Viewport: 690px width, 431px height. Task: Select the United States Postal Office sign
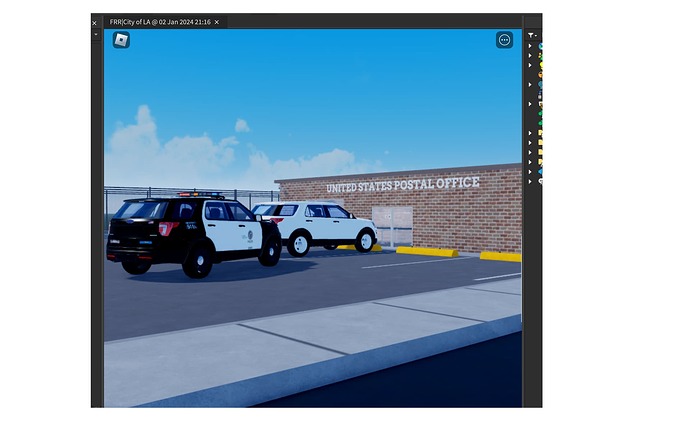pos(403,184)
